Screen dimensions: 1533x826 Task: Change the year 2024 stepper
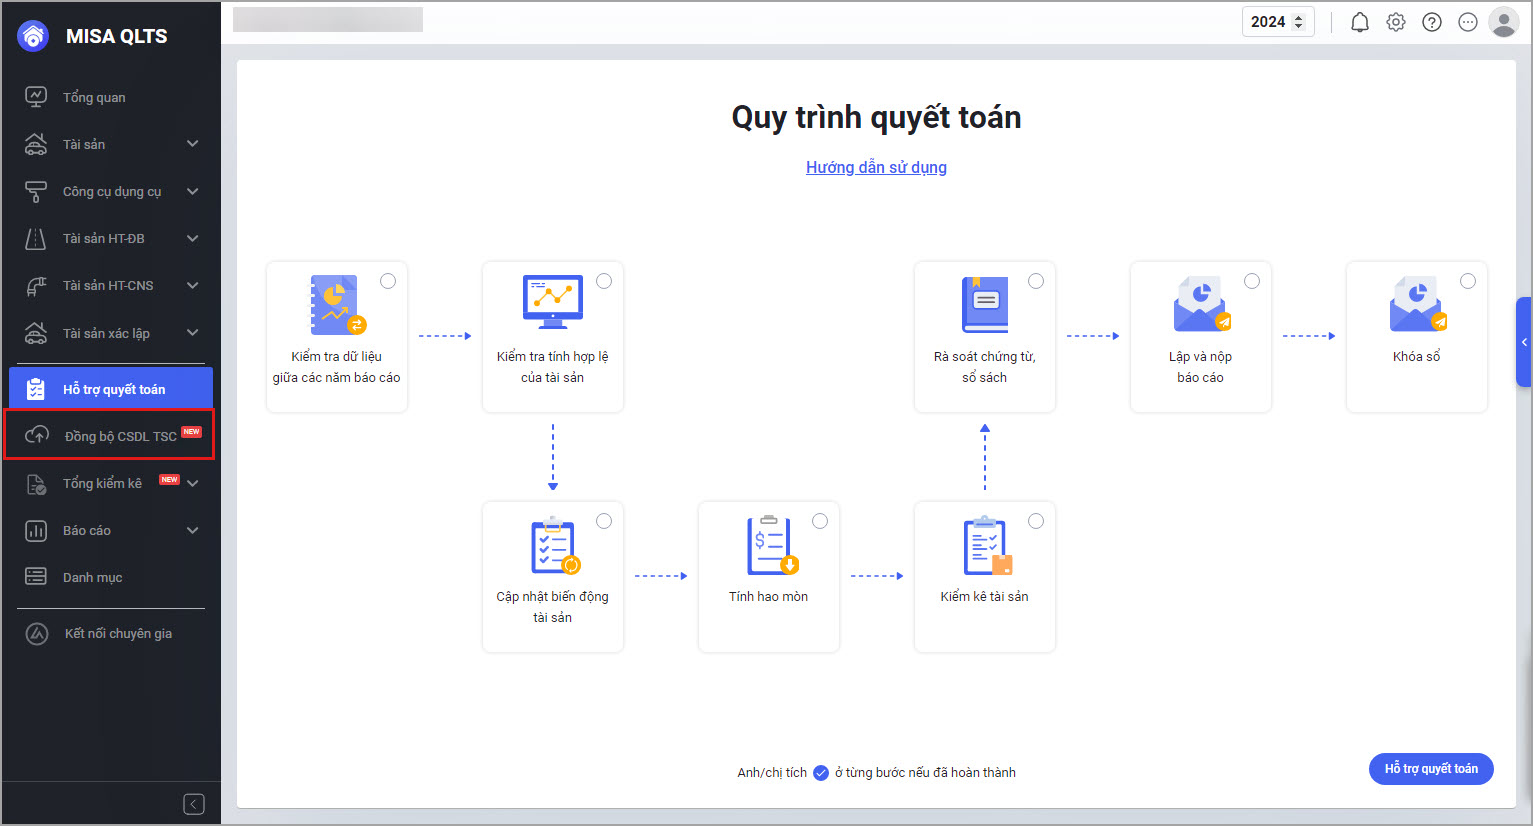pyautogui.click(x=1299, y=22)
